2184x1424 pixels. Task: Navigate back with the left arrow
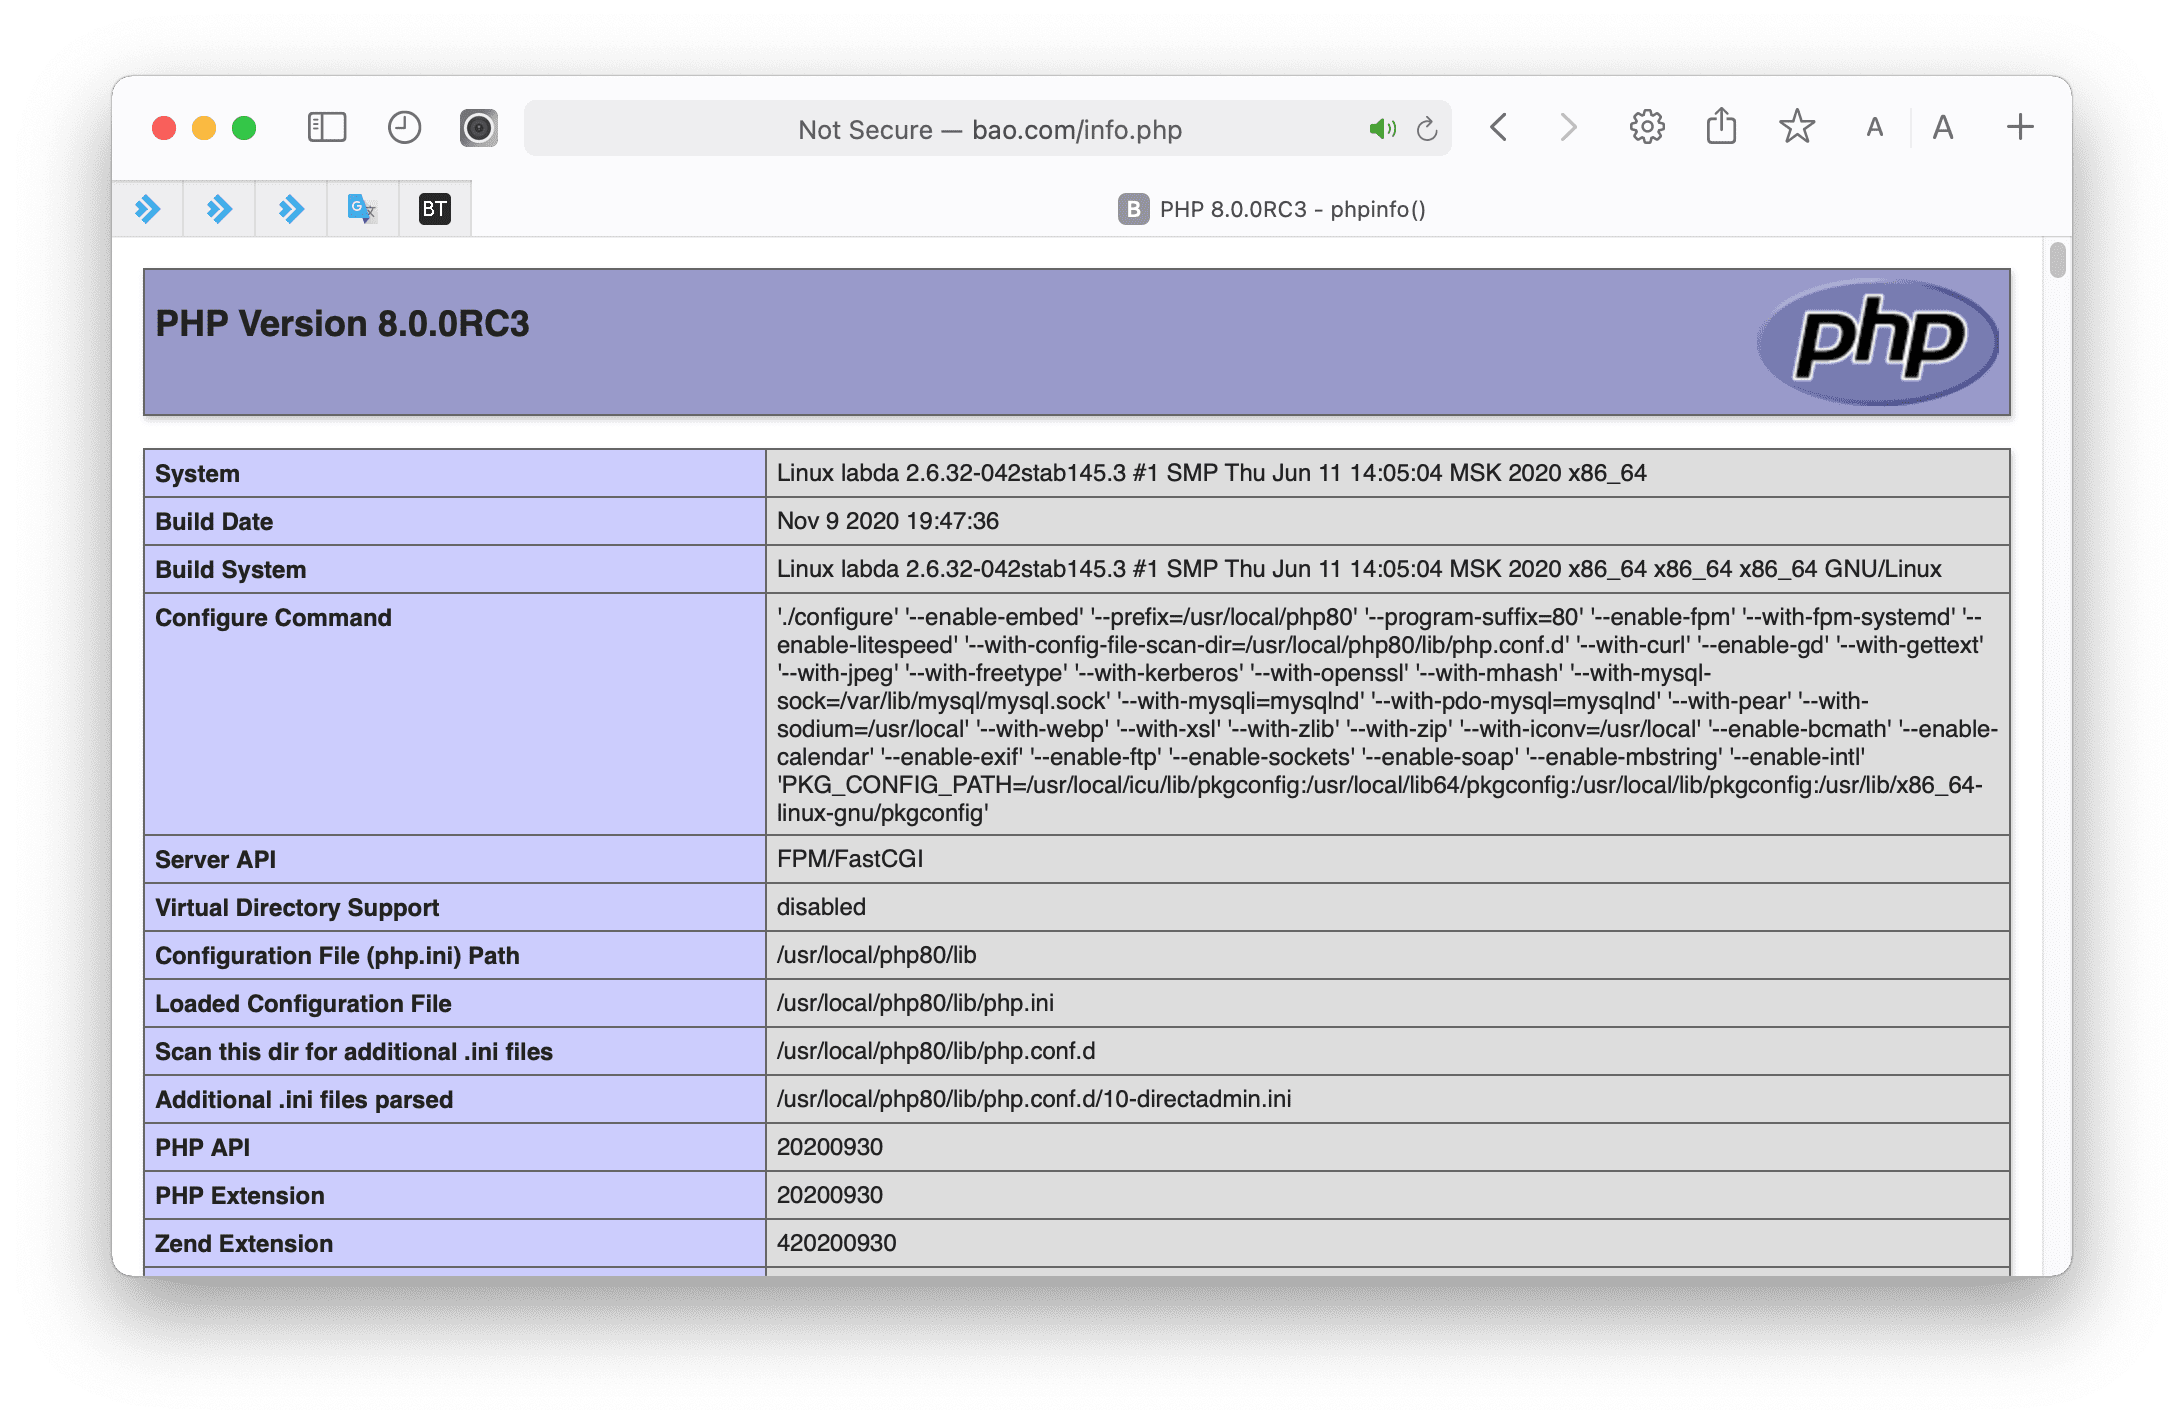coord(1497,128)
